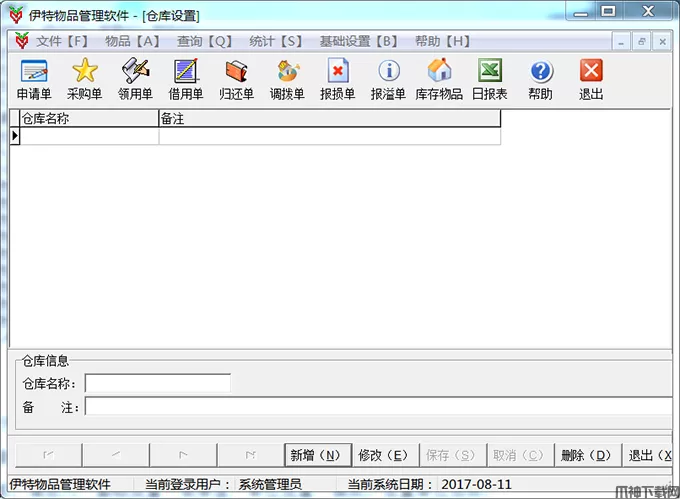680x499 pixels.
Task: Open the 物品【A】 menu
Action: pyautogui.click(x=132, y=41)
